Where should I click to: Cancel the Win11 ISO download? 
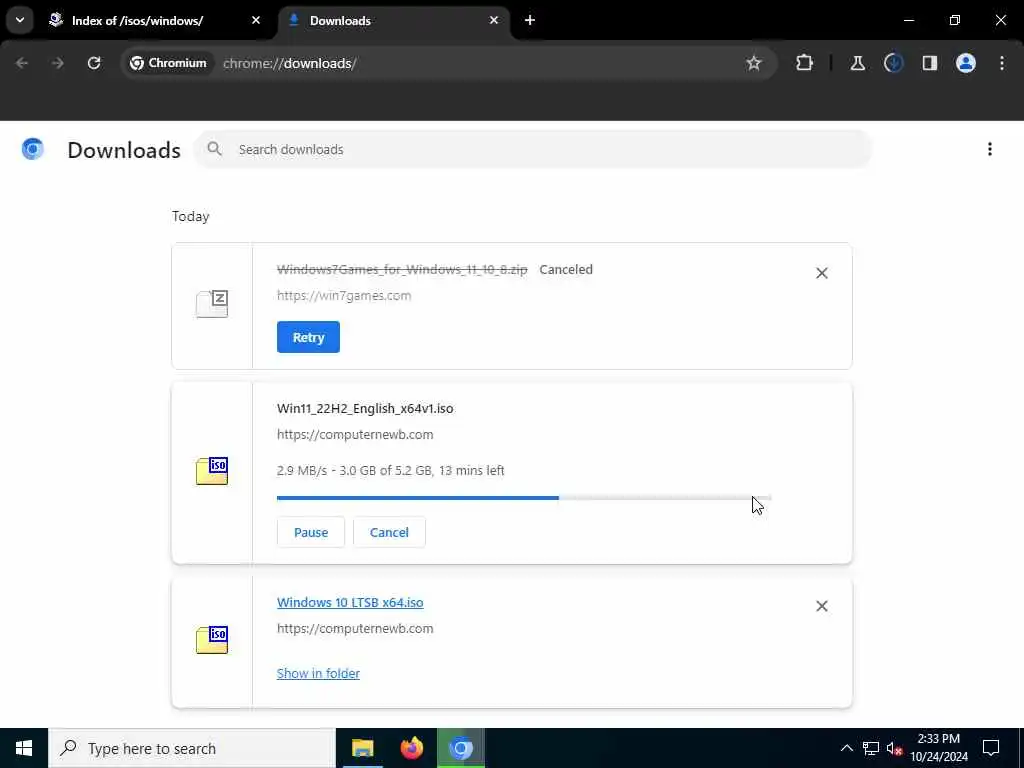[x=389, y=532]
